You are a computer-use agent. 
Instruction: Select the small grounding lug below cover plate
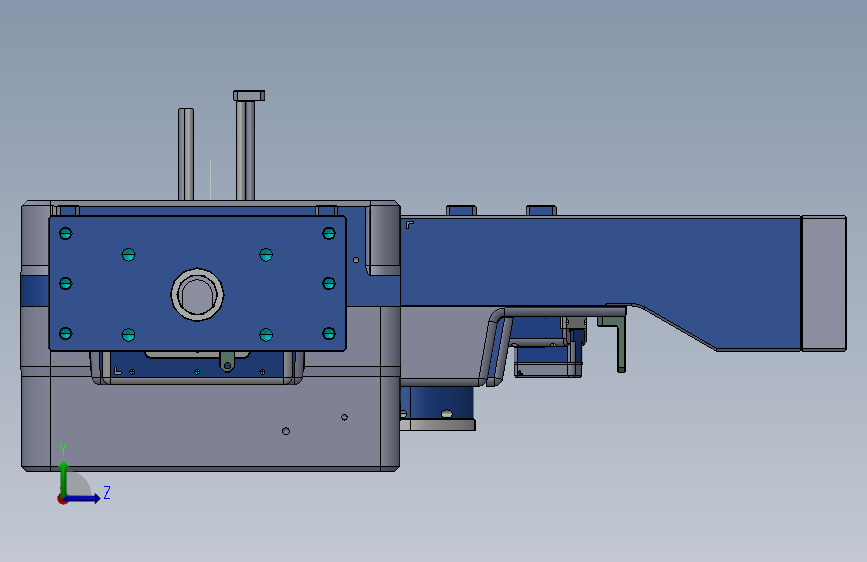pyautogui.click(x=227, y=361)
